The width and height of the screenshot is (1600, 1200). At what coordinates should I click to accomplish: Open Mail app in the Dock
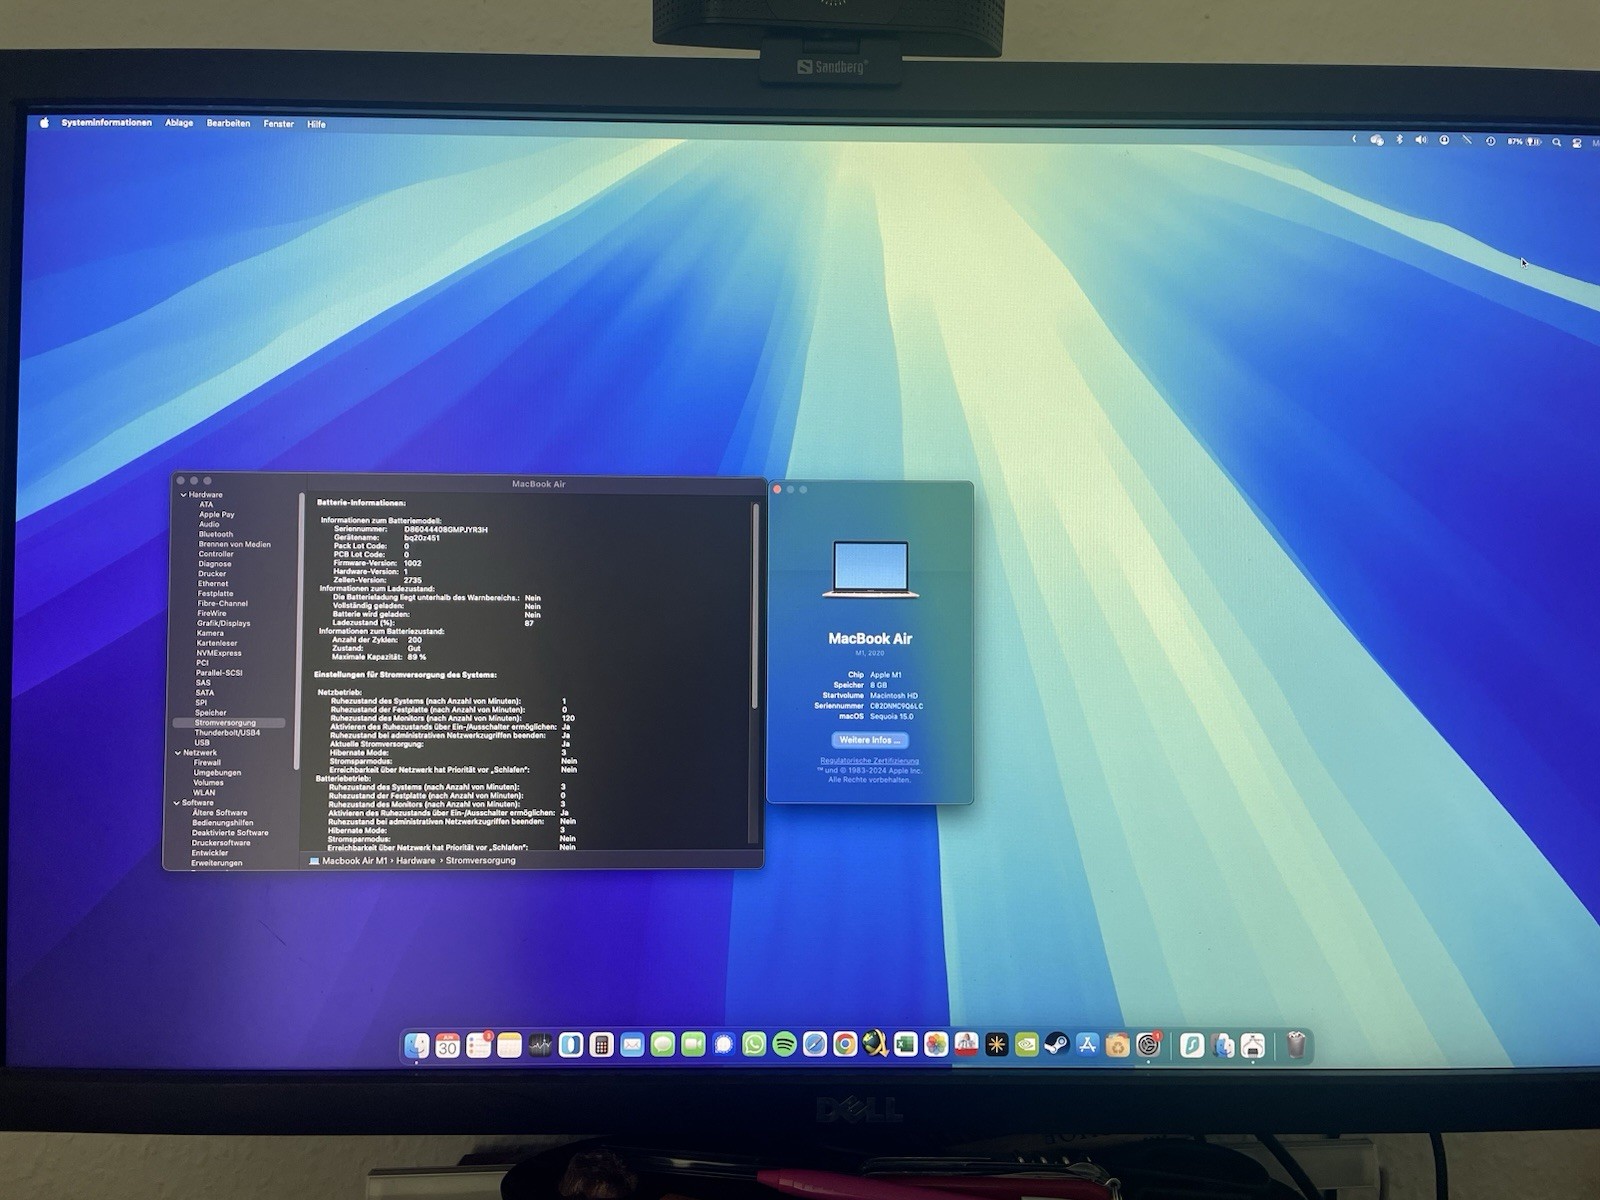tap(632, 1046)
